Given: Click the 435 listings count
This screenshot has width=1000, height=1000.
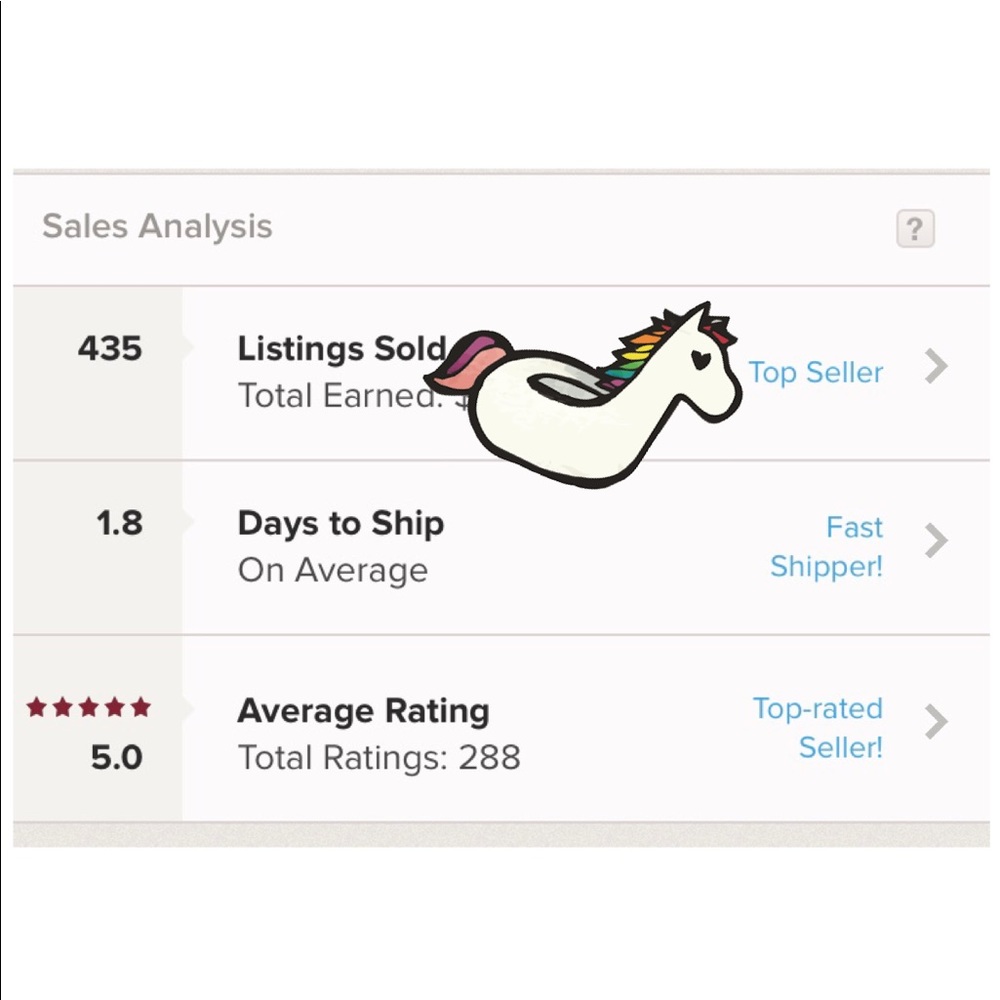Looking at the screenshot, I should [110, 349].
